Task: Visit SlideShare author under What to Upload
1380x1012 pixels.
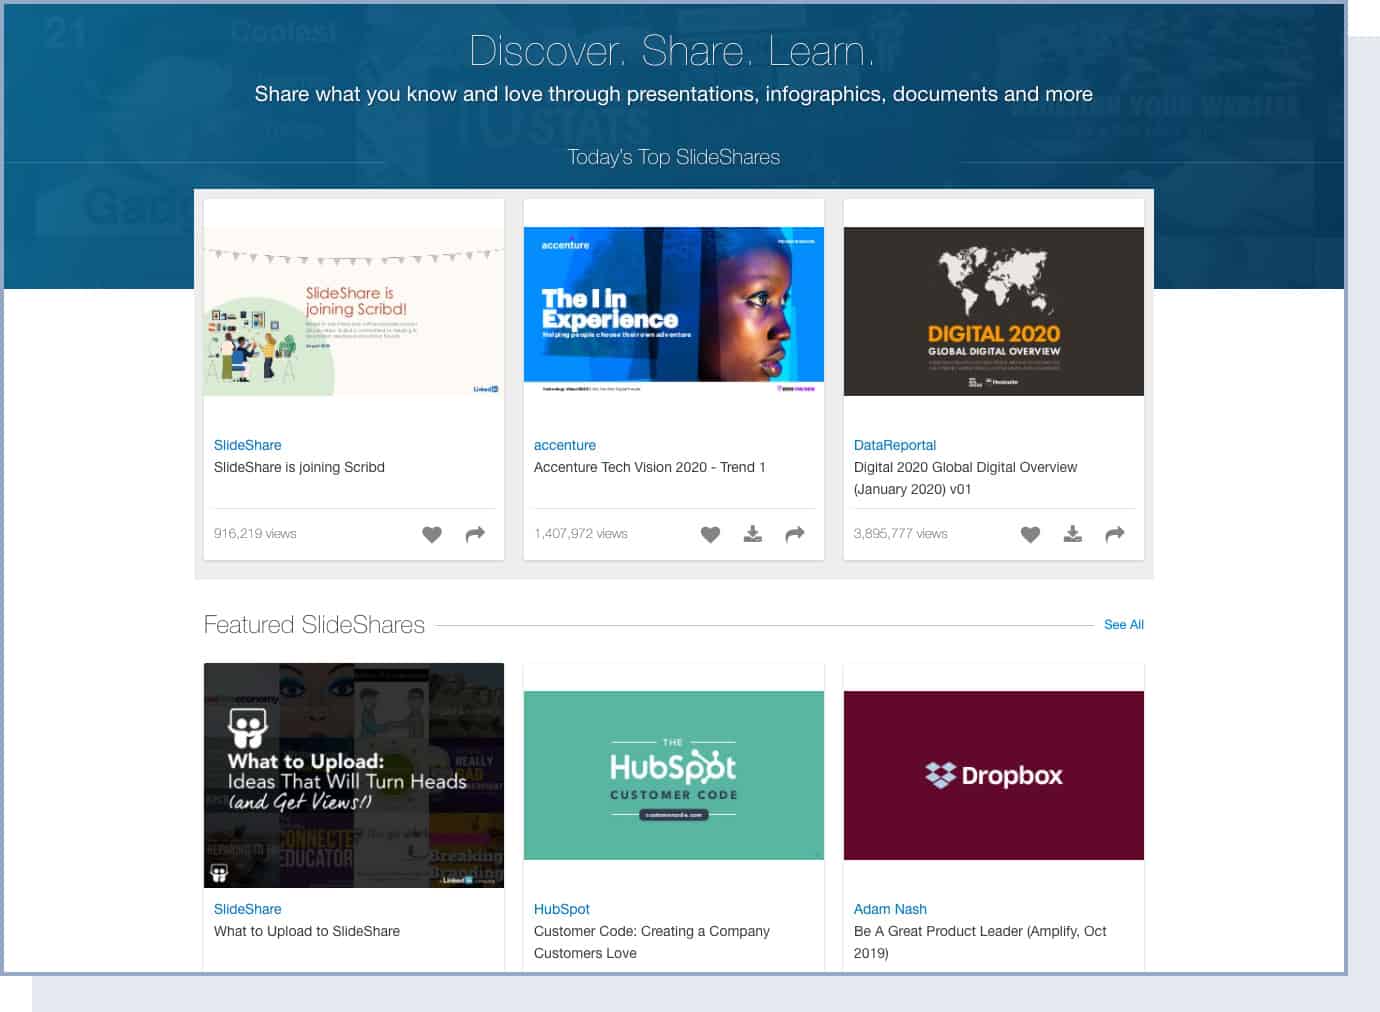Action: coord(247,909)
